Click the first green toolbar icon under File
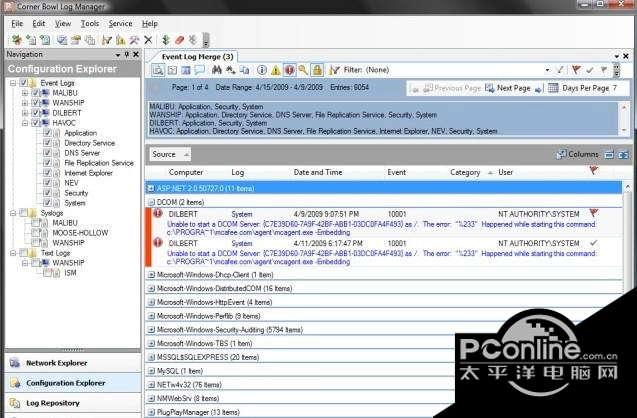The height and width of the screenshot is (418, 637). (17, 40)
